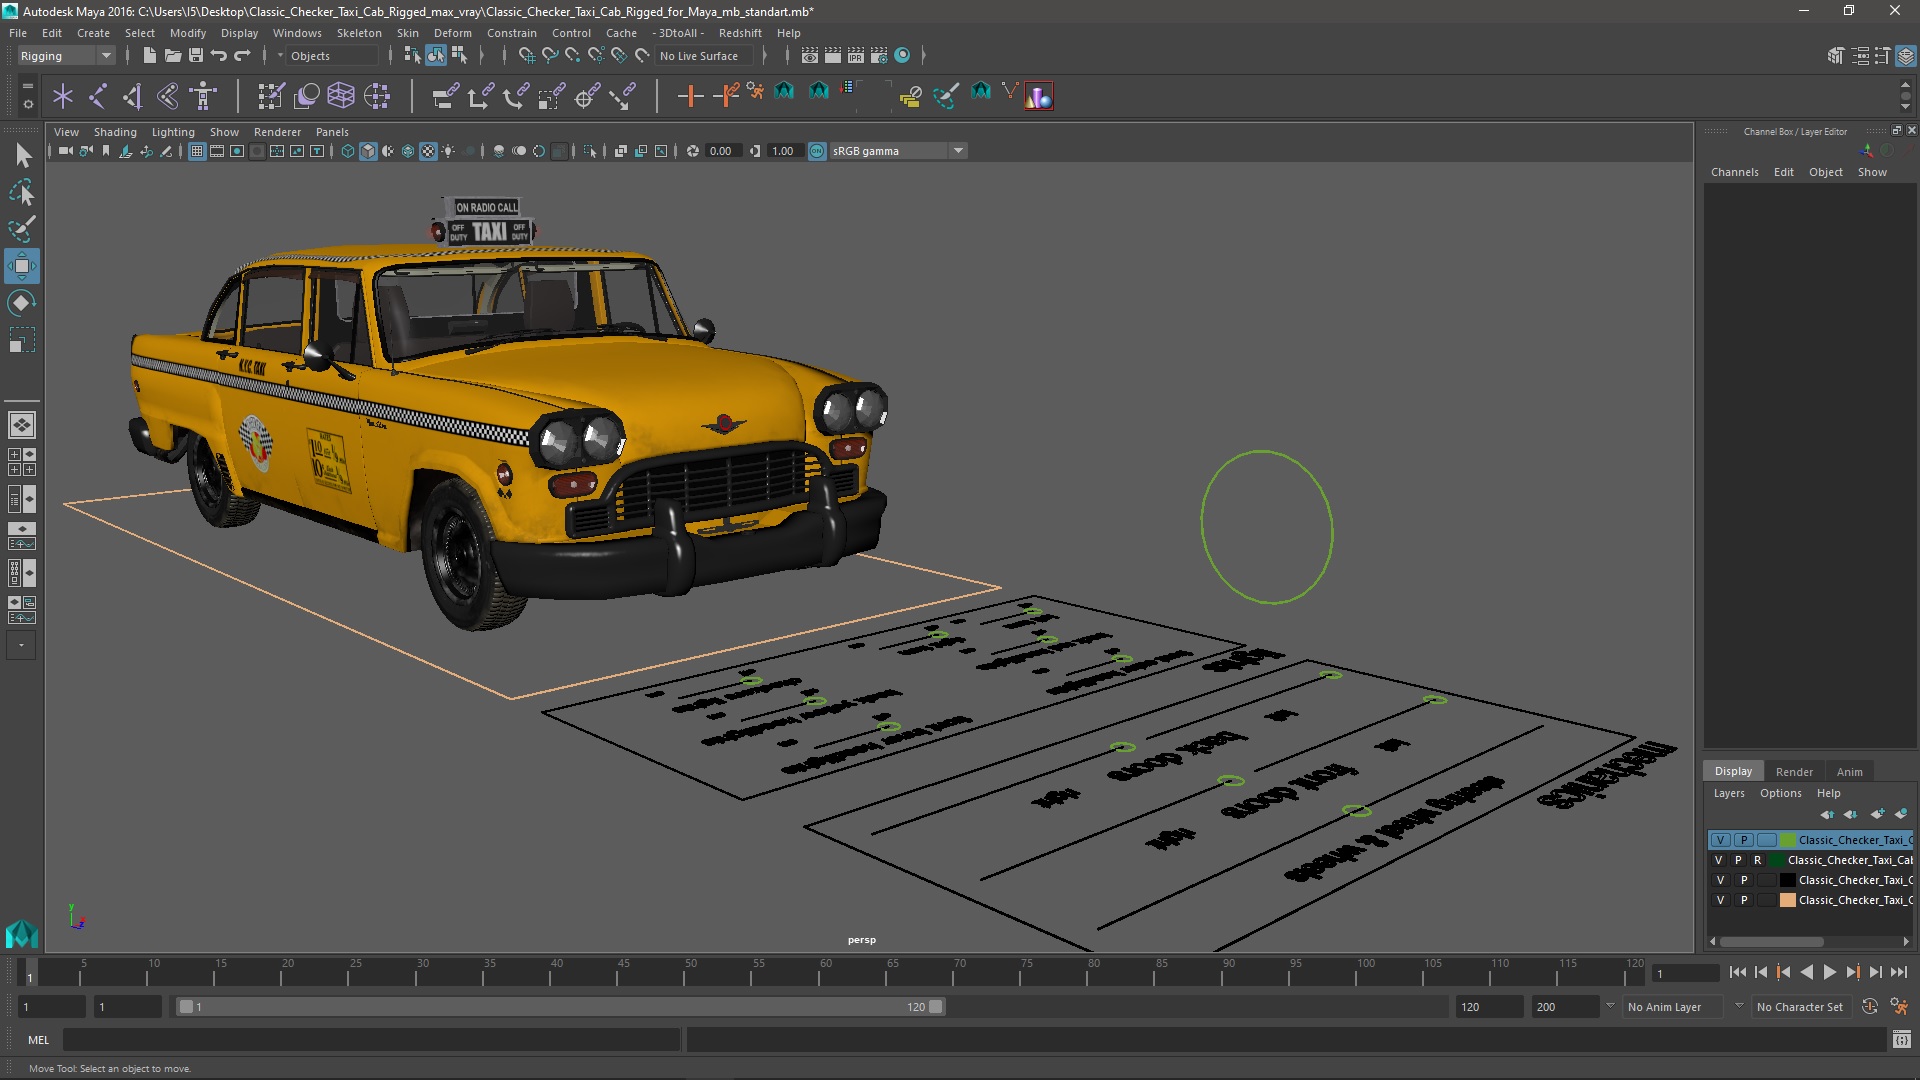Open the sRGB gamma view transform dropdown
The height and width of the screenshot is (1080, 1920).
coord(898,151)
